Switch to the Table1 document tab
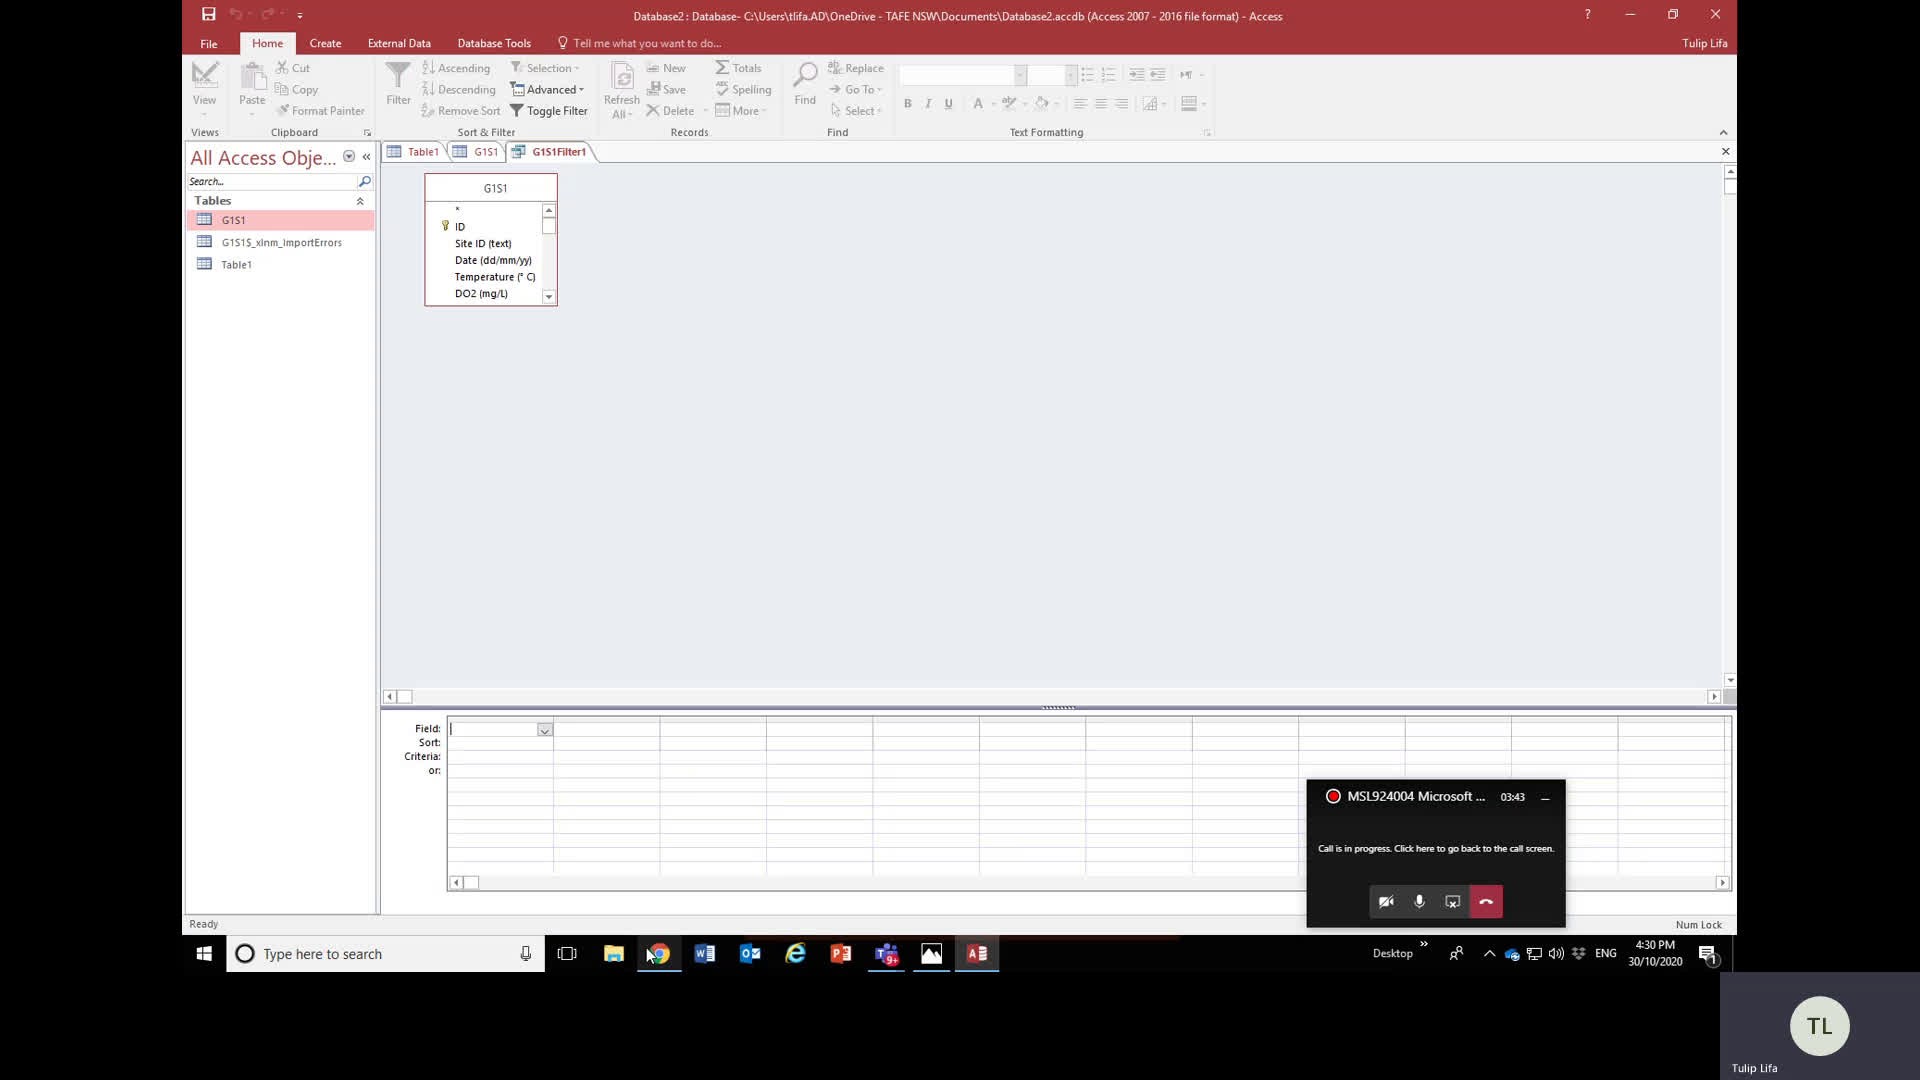This screenshot has width=1920, height=1080. [422, 152]
